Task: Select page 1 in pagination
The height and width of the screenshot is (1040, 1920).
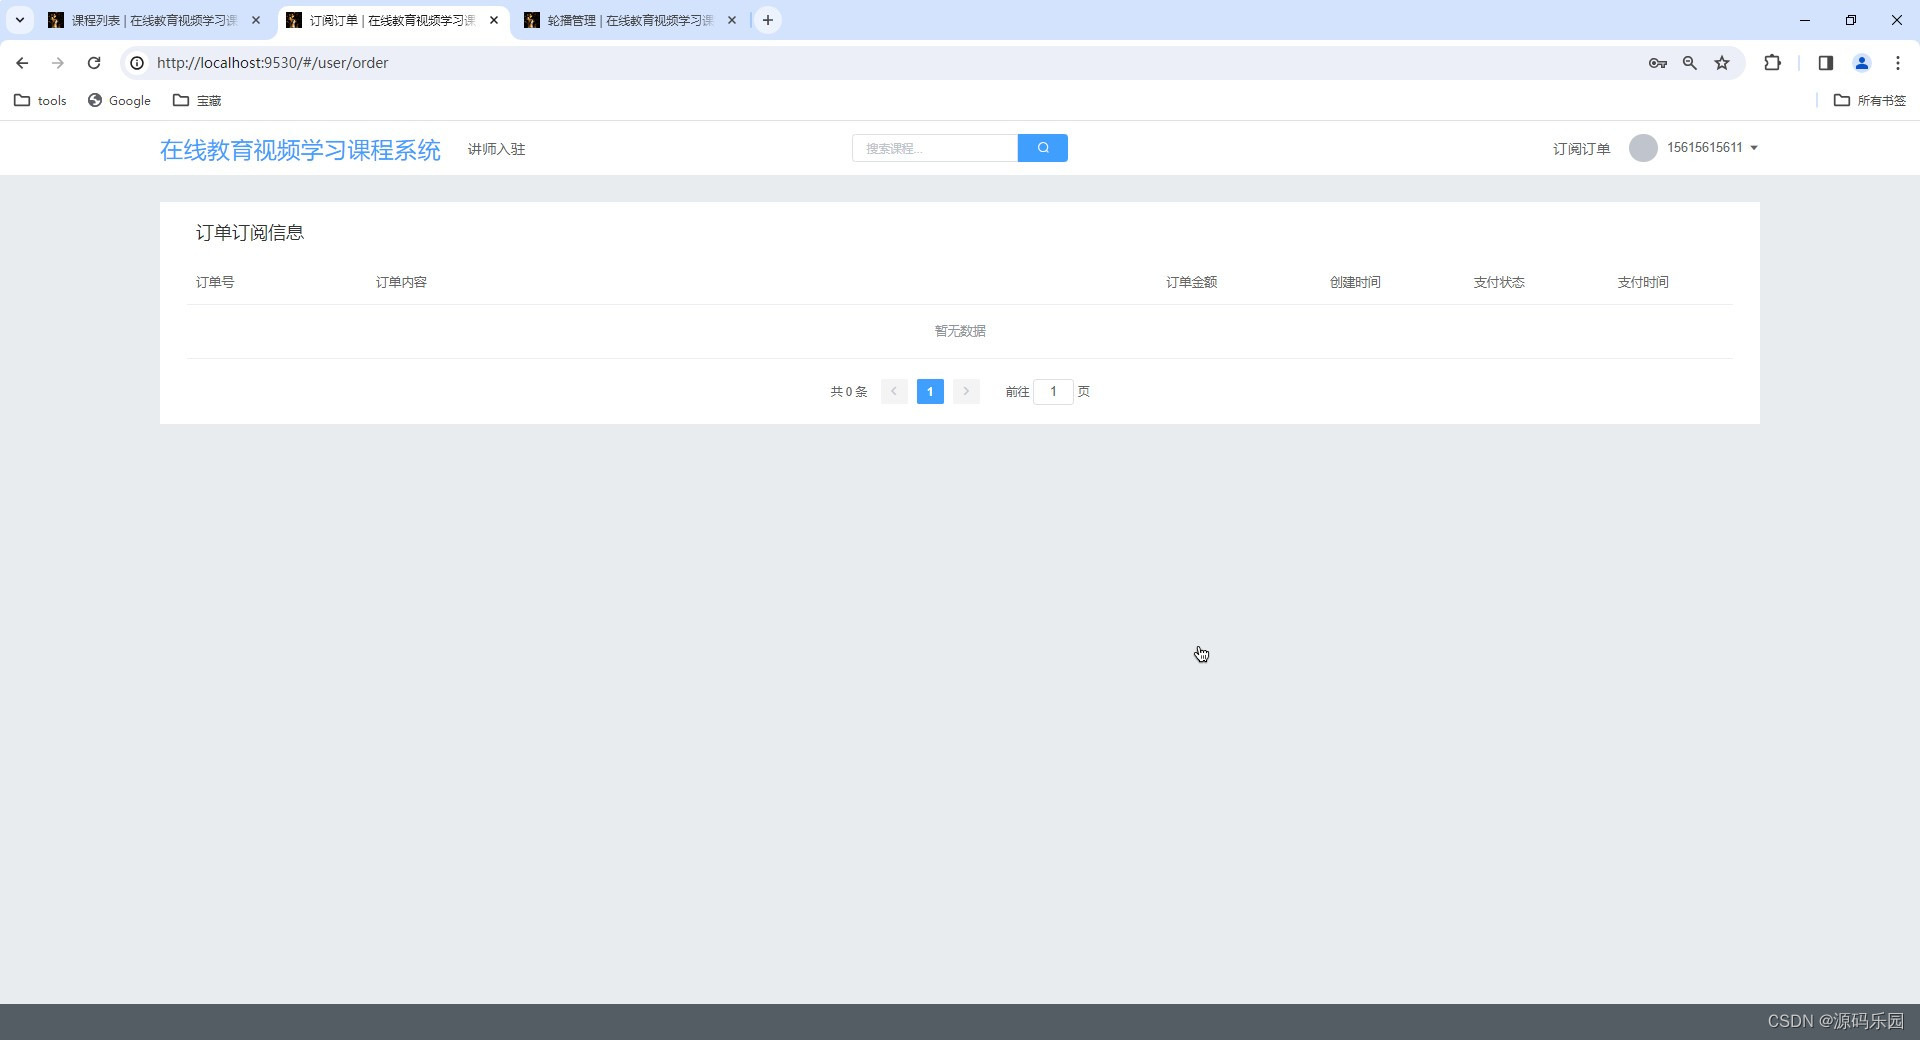Action: tap(930, 391)
